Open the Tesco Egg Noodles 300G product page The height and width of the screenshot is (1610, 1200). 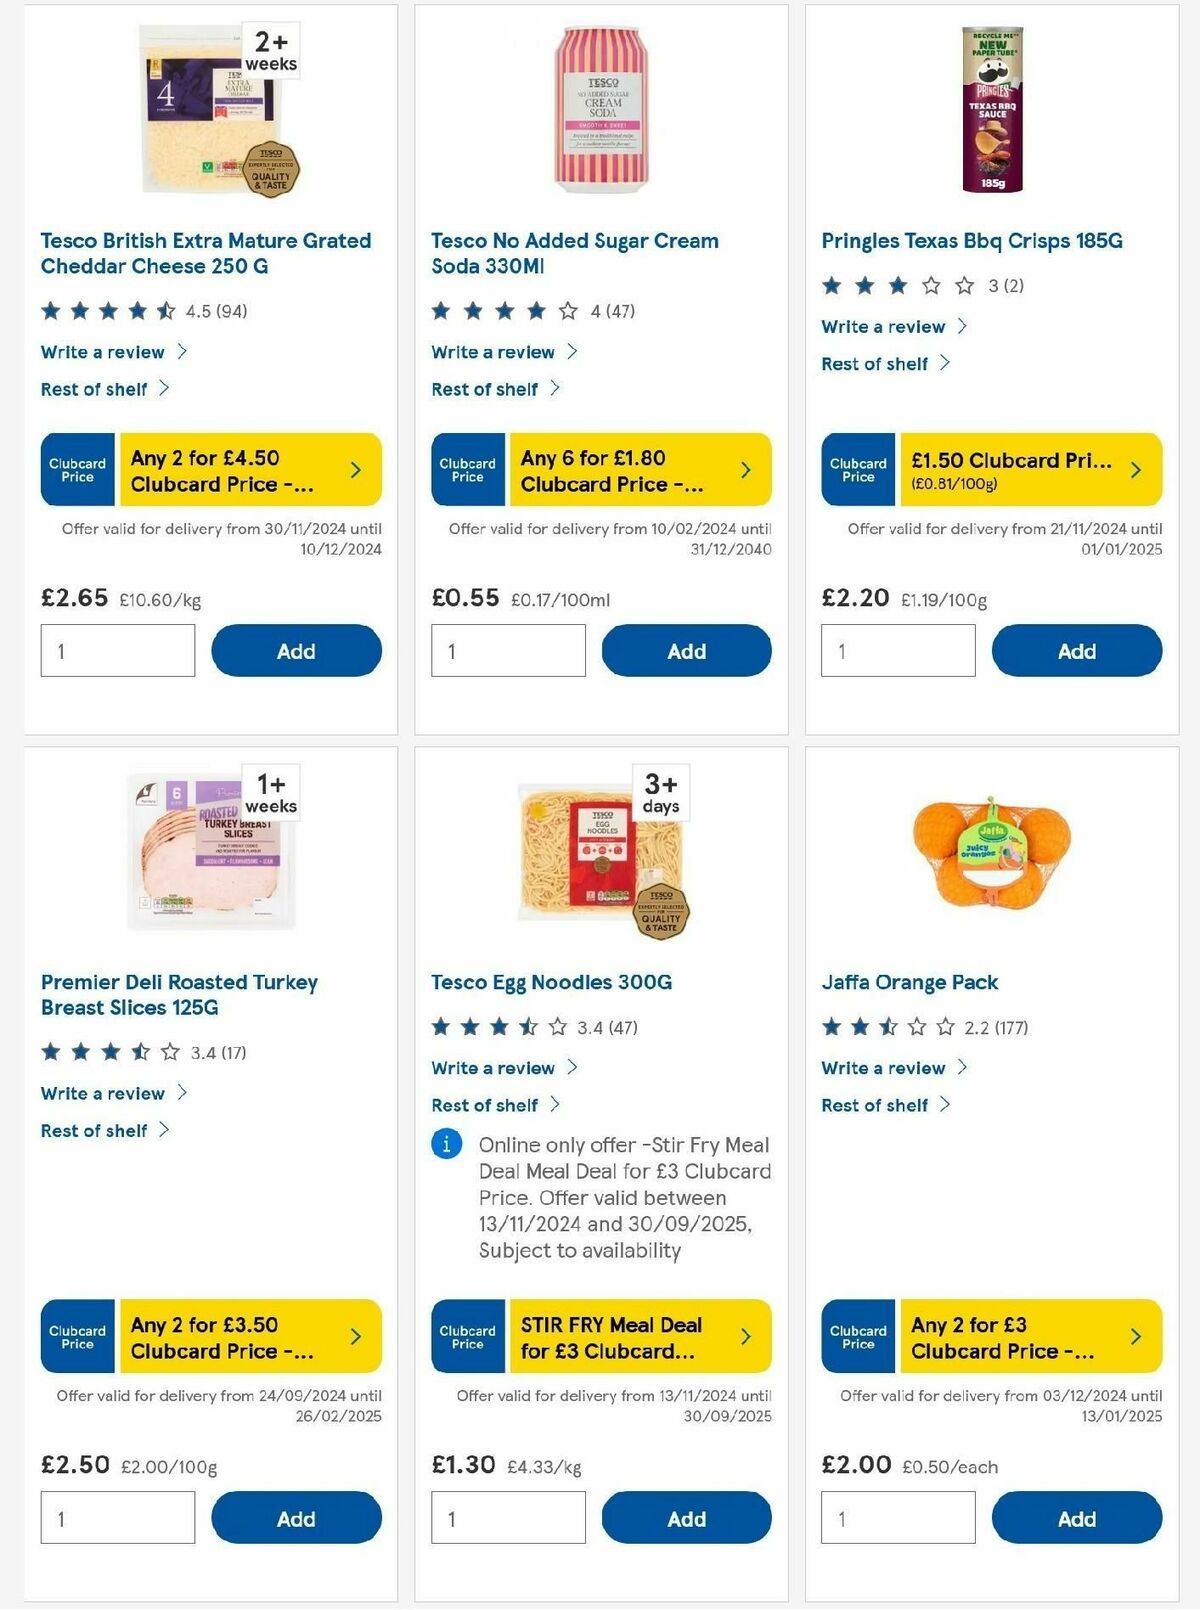(x=552, y=982)
